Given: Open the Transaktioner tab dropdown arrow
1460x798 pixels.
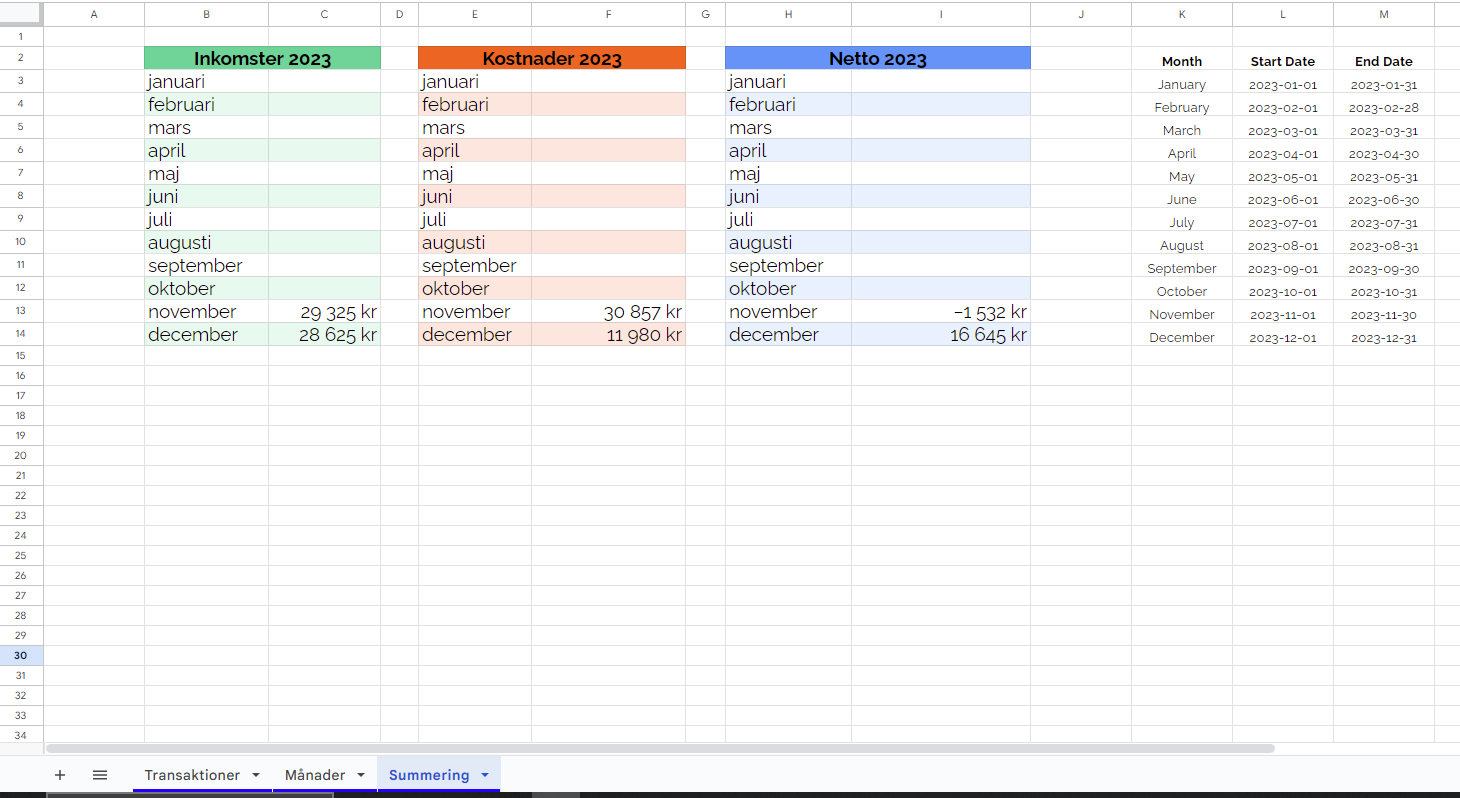Looking at the screenshot, I should click(256, 775).
